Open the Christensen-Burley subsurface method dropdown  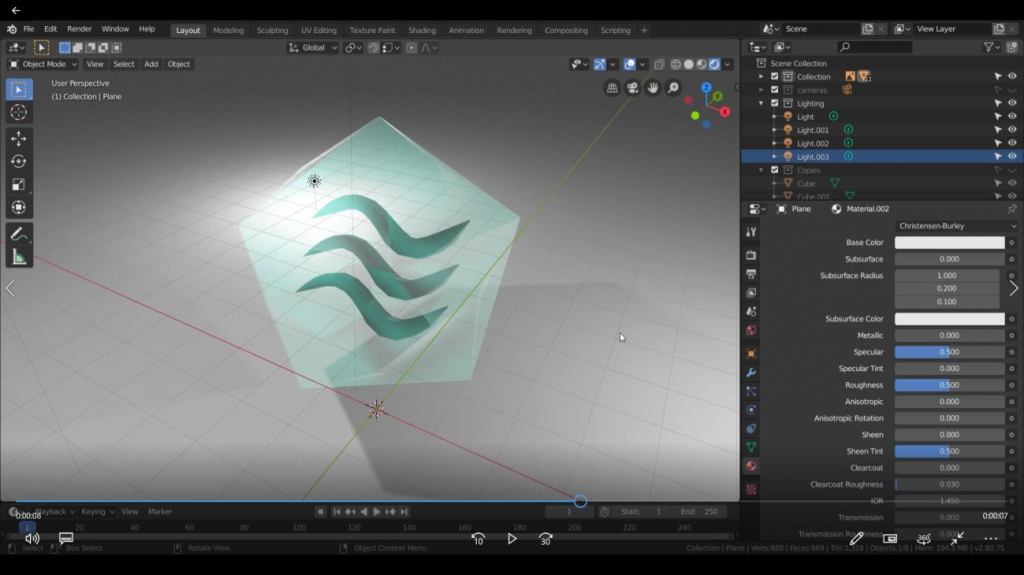point(955,226)
